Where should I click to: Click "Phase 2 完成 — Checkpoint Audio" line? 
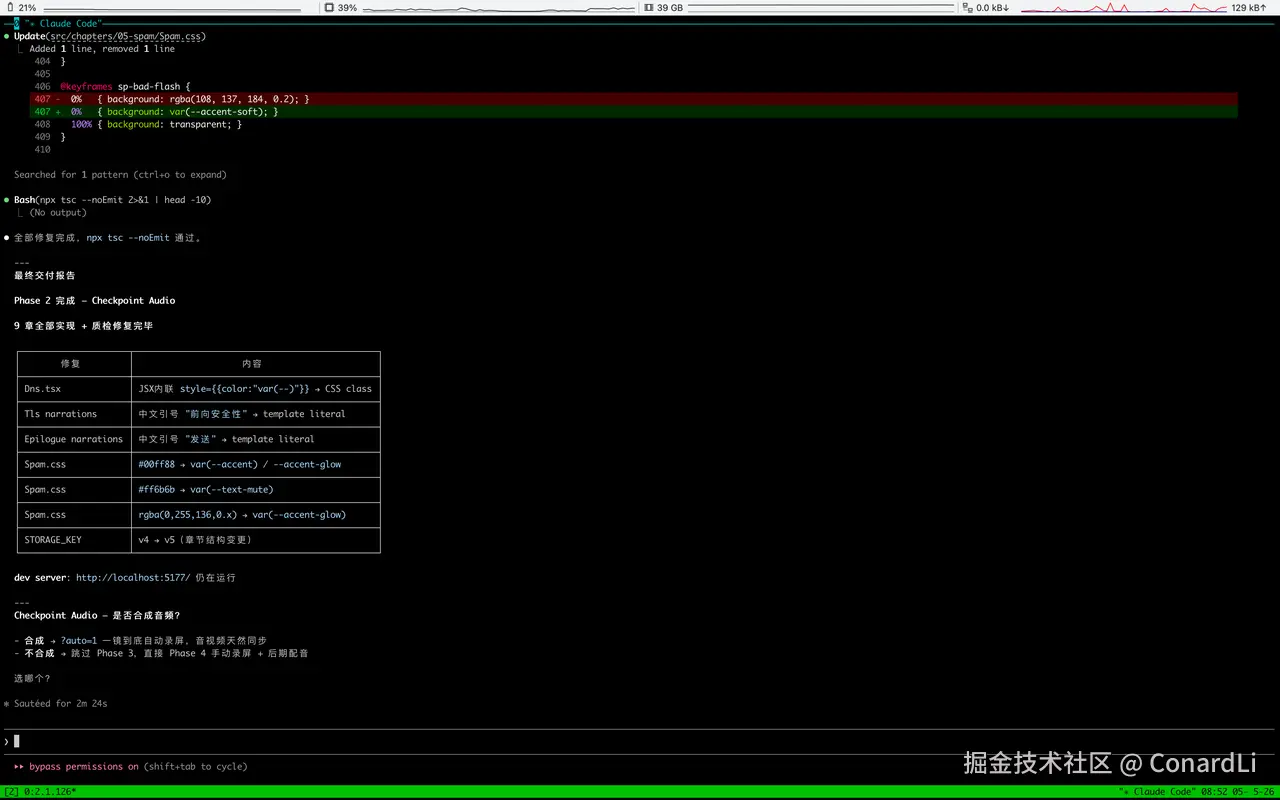tap(95, 300)
